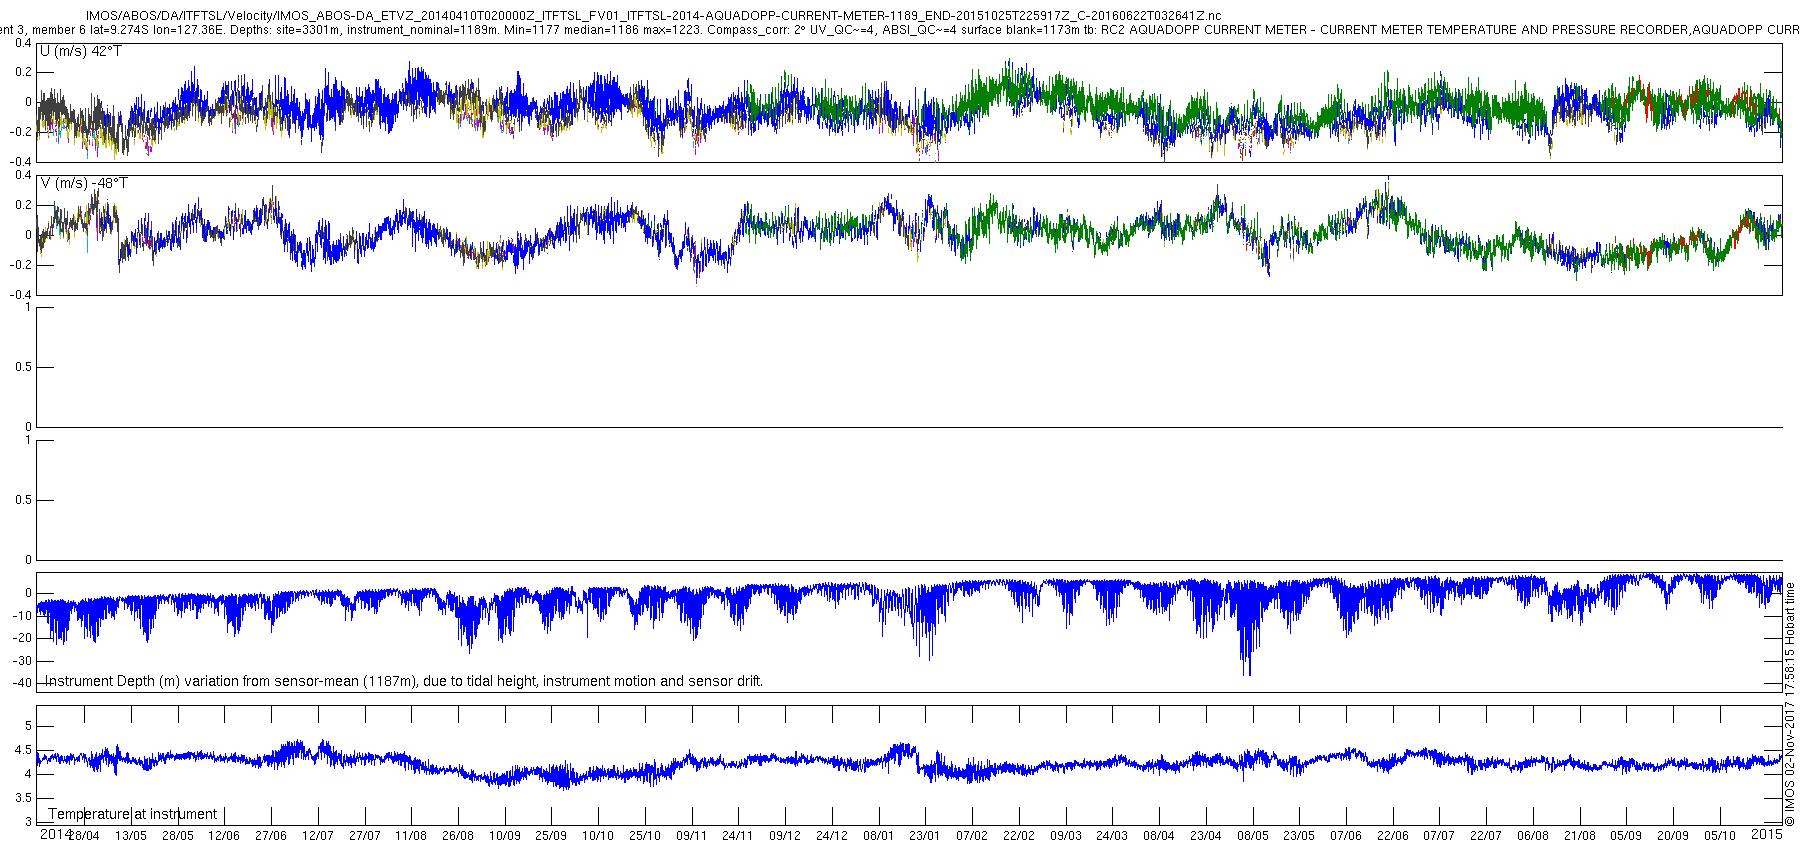The image size is (1800, 850).
Task: Click the '11/08' date tick label
Action: click(411, 836)
